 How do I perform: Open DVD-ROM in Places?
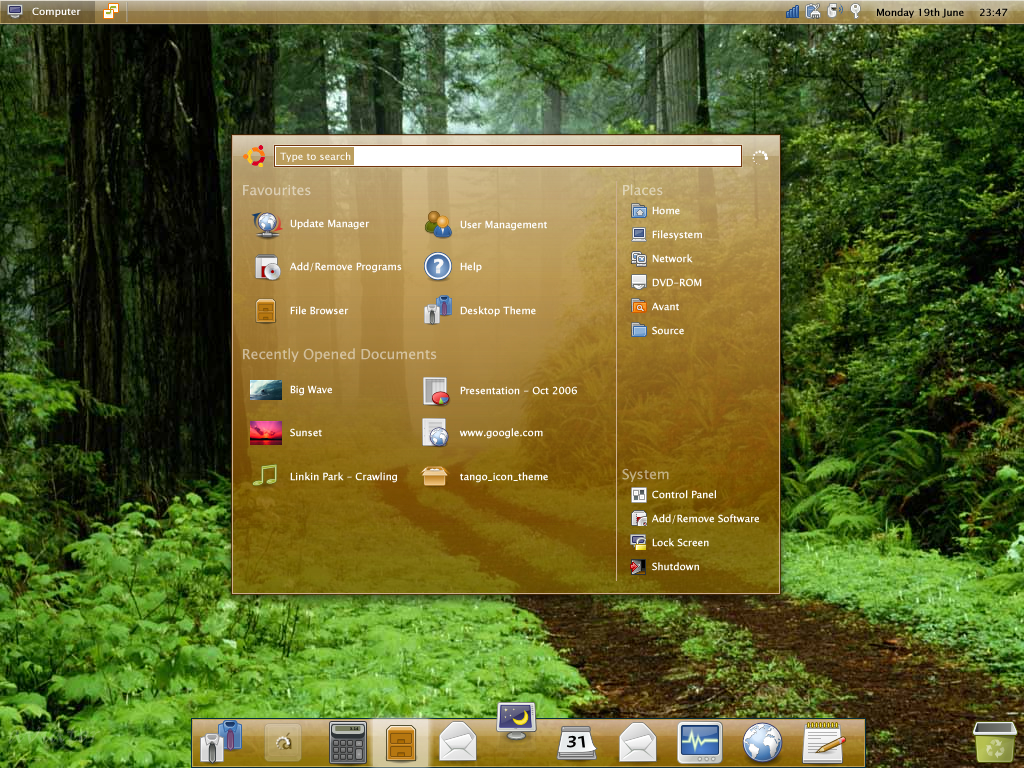(x=666, y=283)
